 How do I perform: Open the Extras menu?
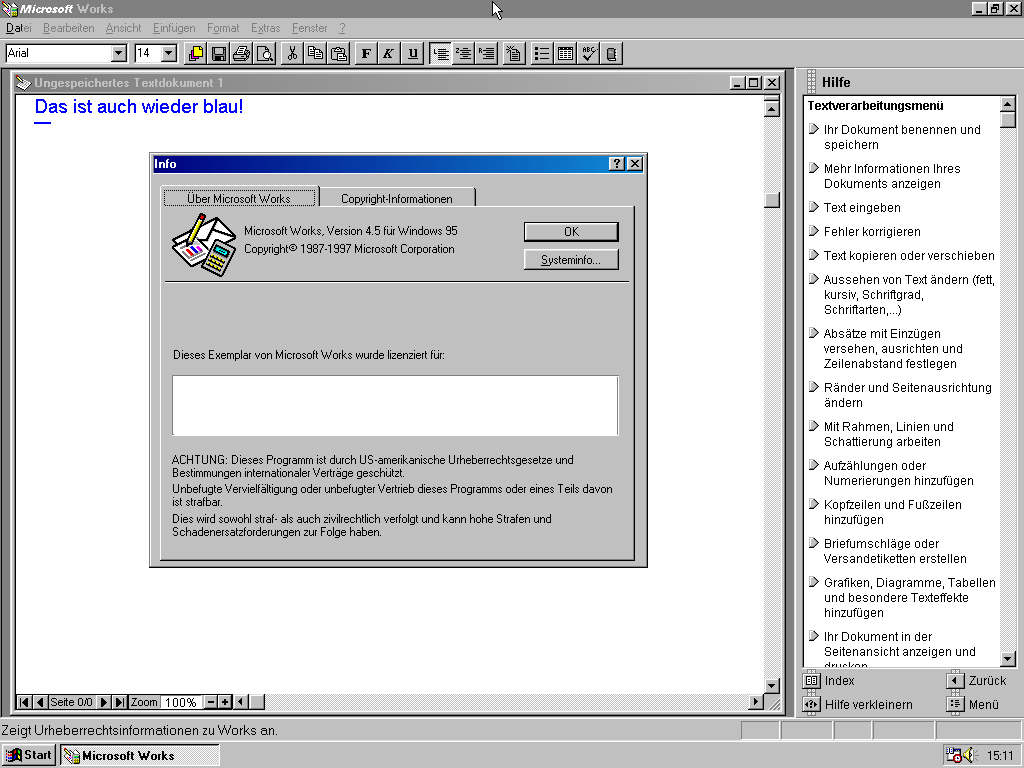point(265,28)
